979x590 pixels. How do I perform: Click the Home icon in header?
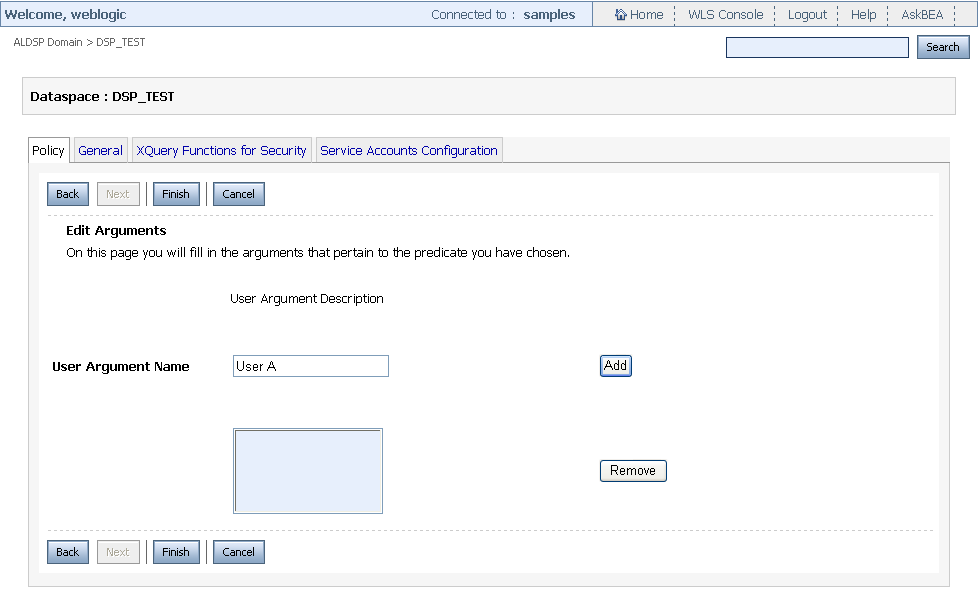pos(621,14)
